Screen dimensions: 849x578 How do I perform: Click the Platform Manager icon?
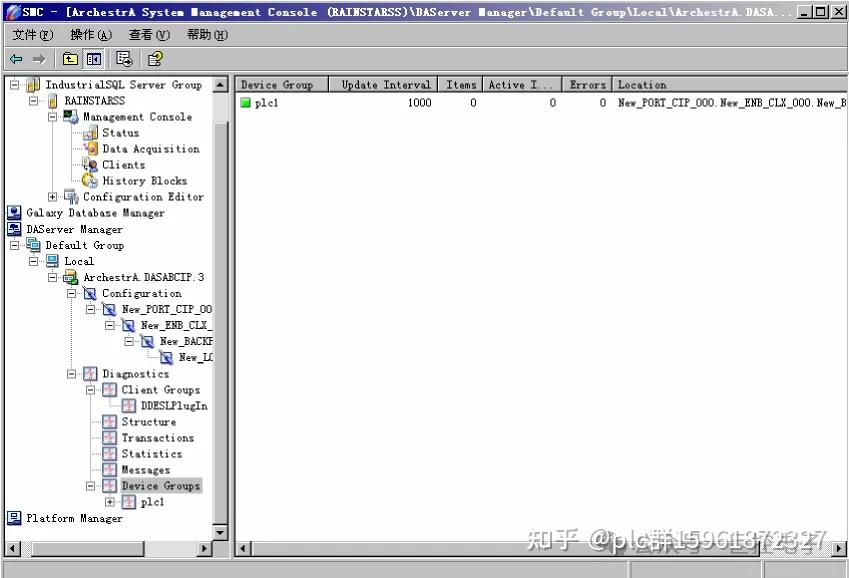coord(15,518)
